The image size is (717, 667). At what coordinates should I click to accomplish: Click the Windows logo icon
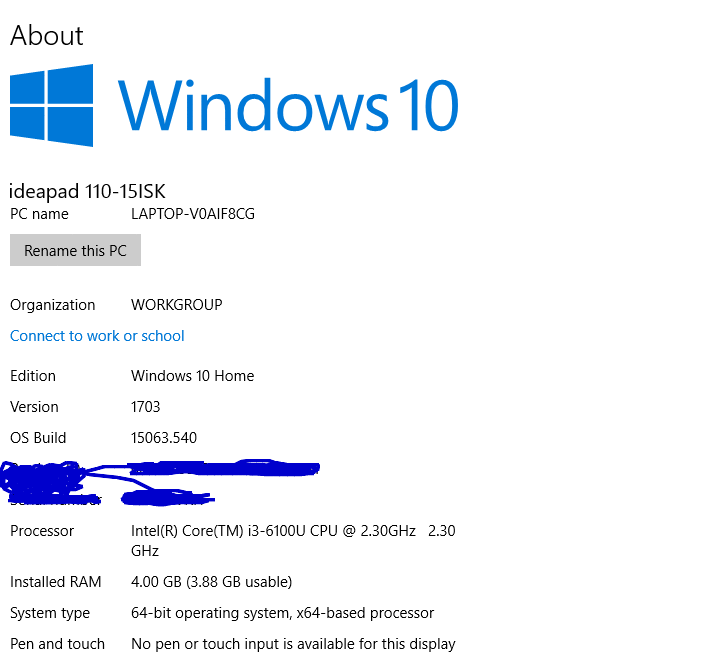tap(52, 105)
